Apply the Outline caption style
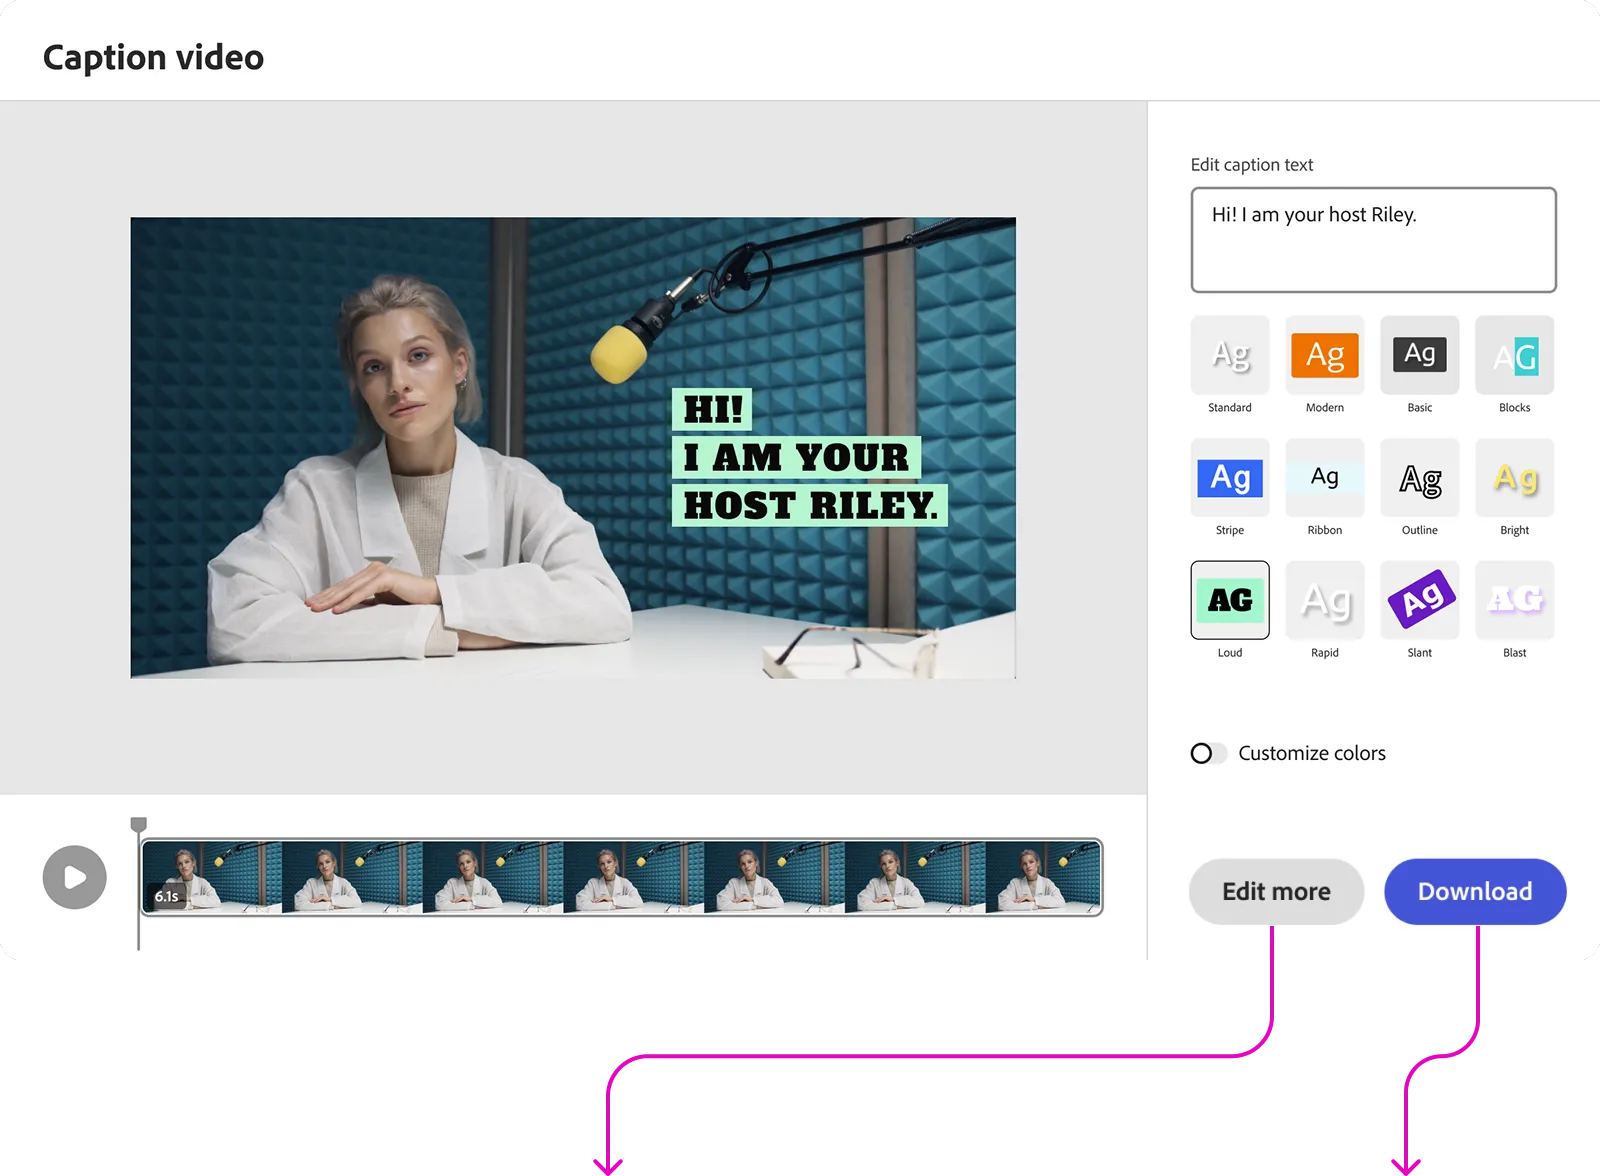Image resolution: width=1600 pixels, height=1176 pixels. [1419, 478]
